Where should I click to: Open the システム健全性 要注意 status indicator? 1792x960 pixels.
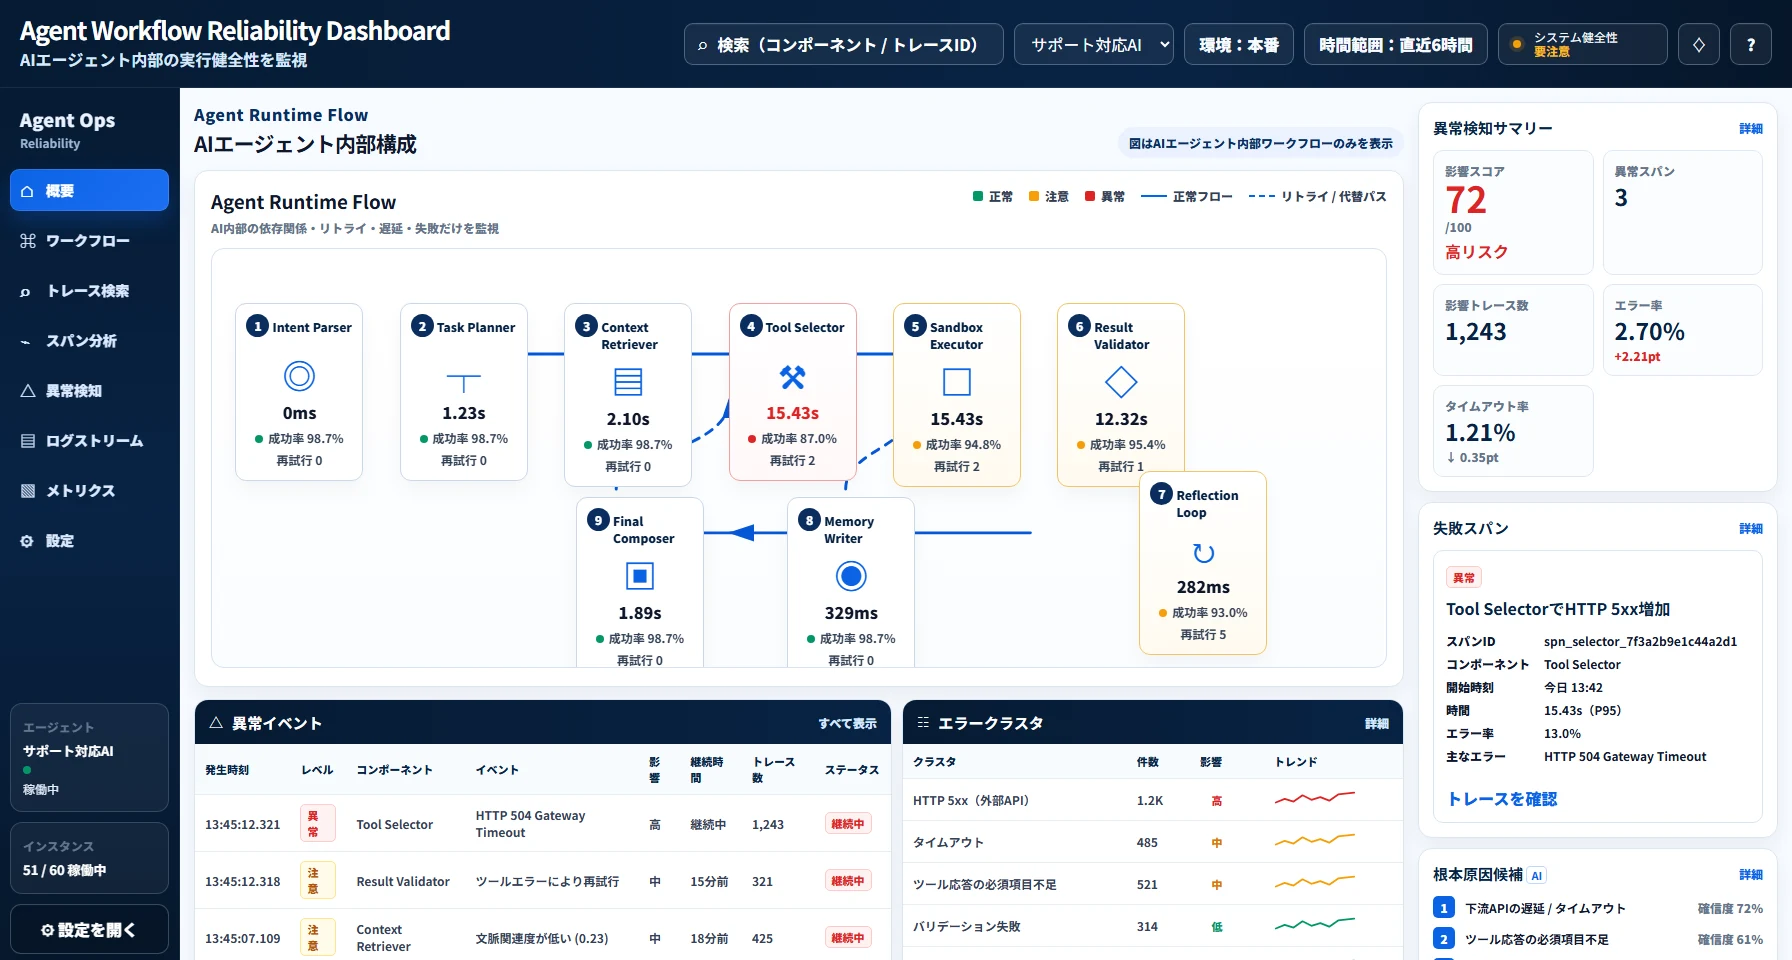click(1583, 44)
